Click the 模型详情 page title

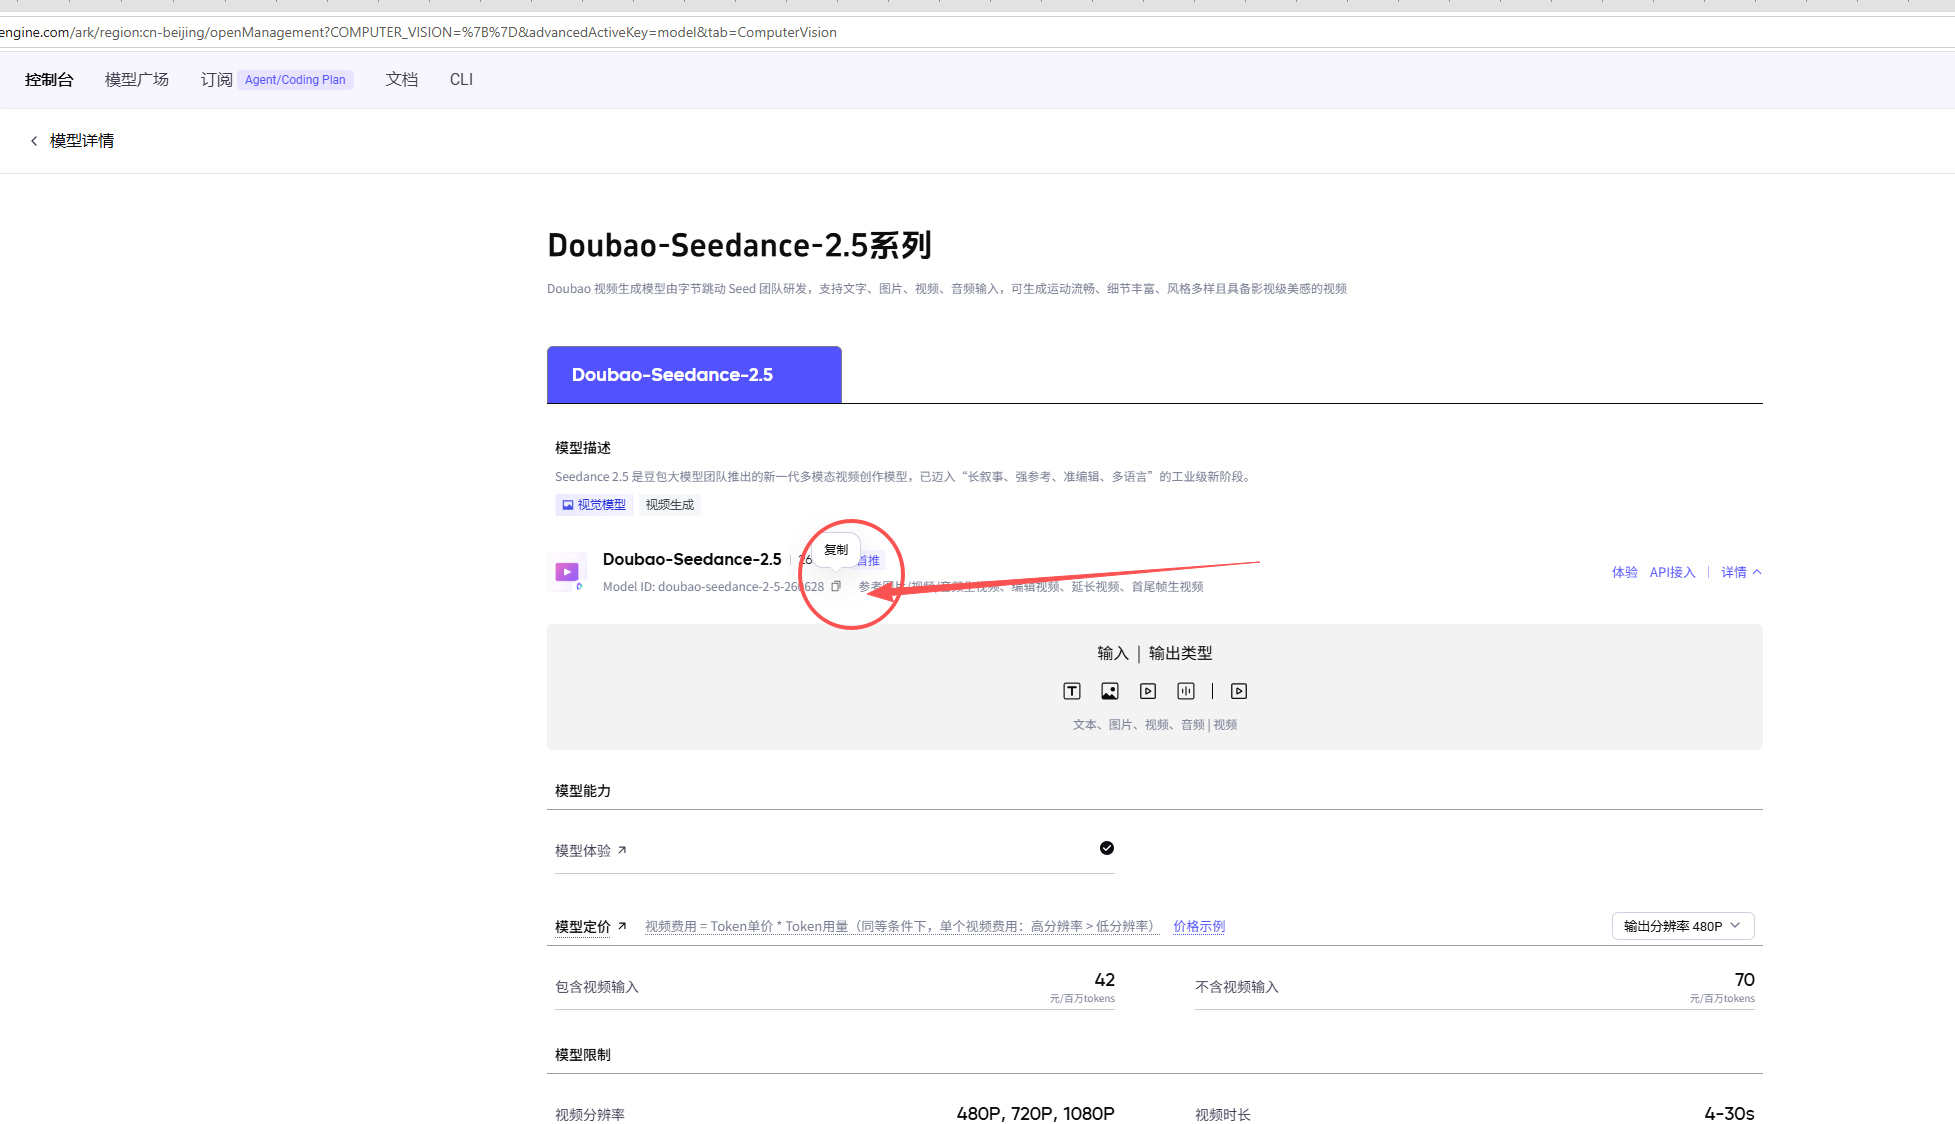pos(82,141)
